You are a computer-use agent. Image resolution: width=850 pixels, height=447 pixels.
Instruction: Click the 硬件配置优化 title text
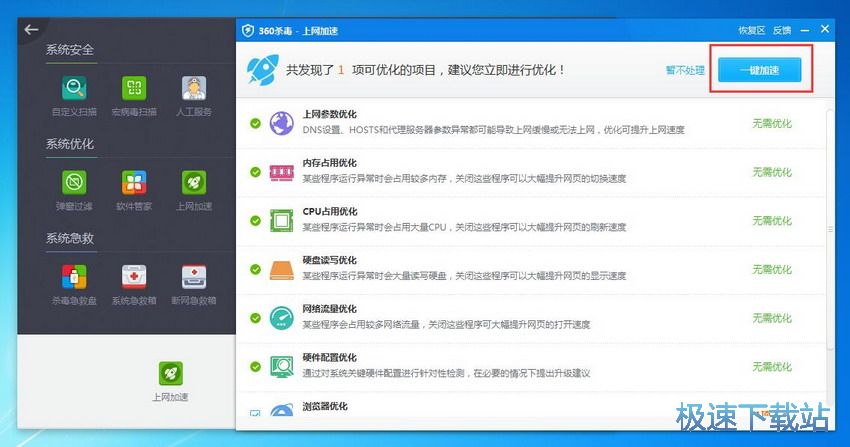[x=330, y=358]
